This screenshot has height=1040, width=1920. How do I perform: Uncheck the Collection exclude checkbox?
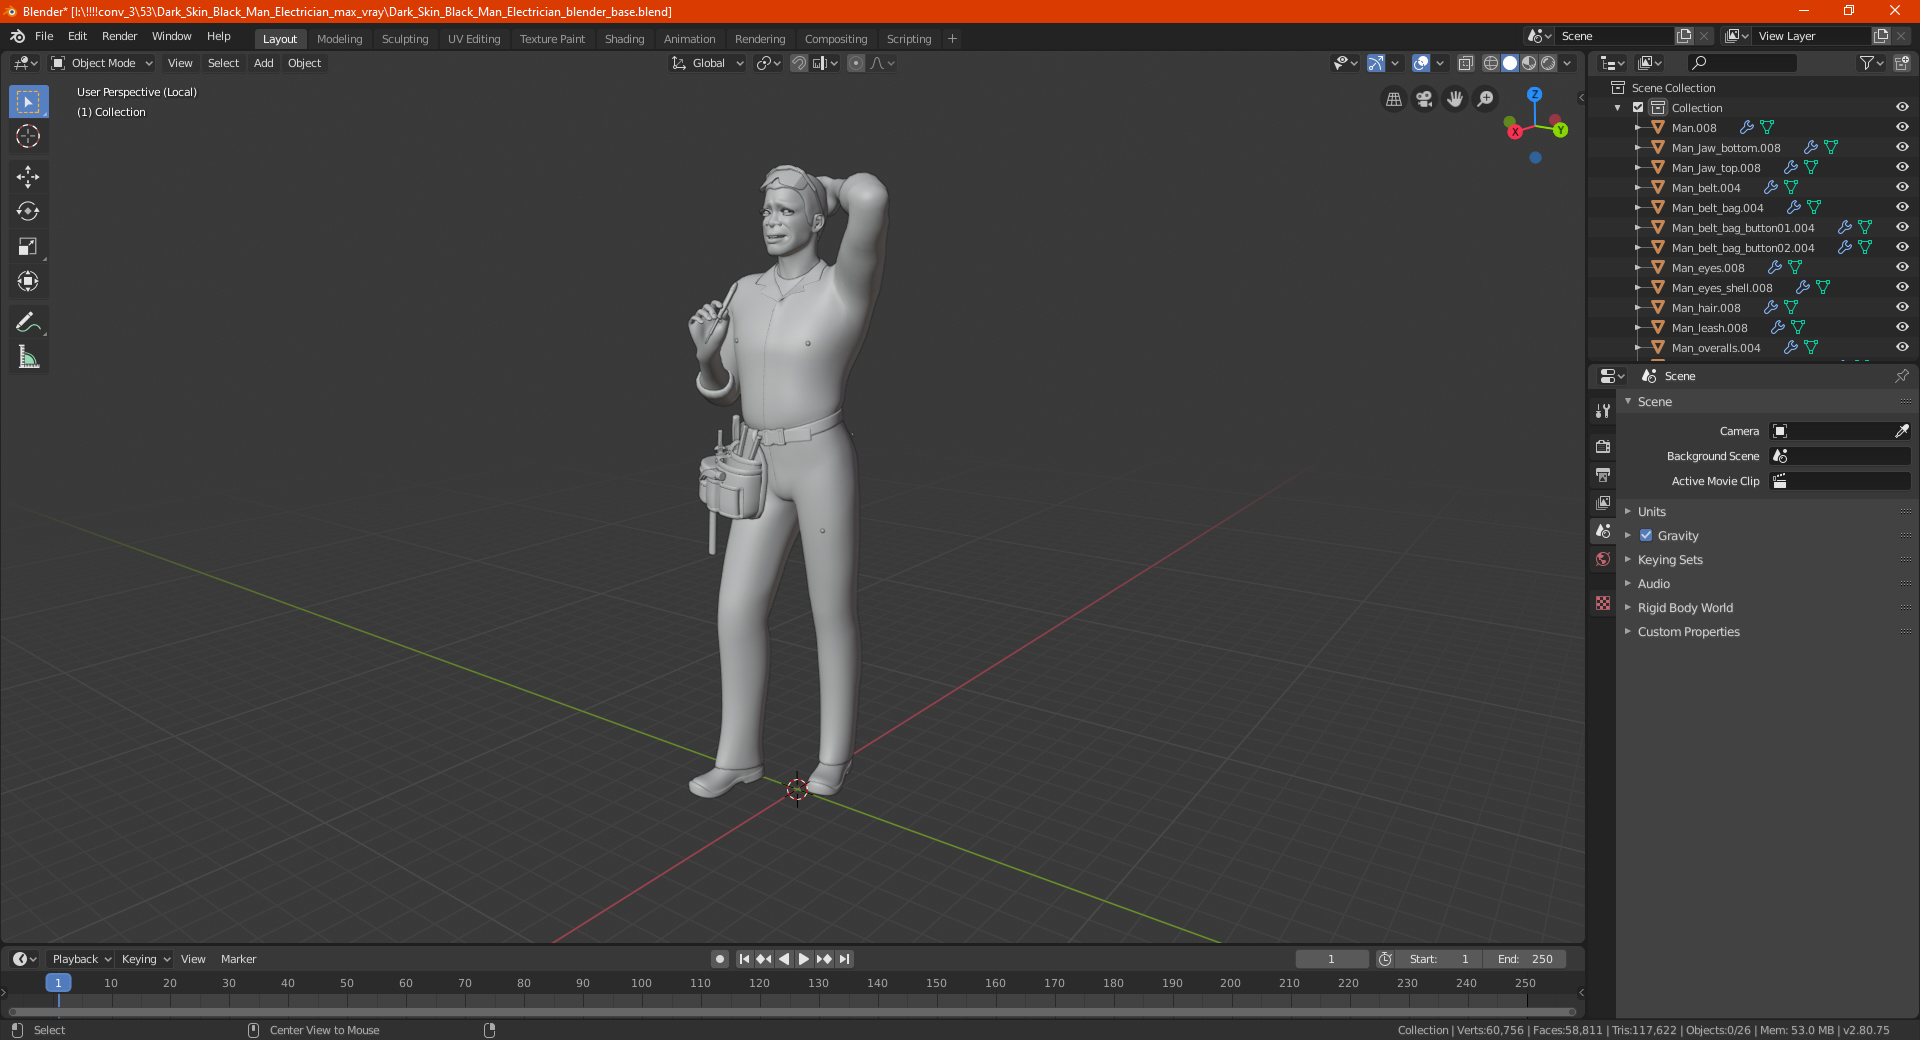1638,107
